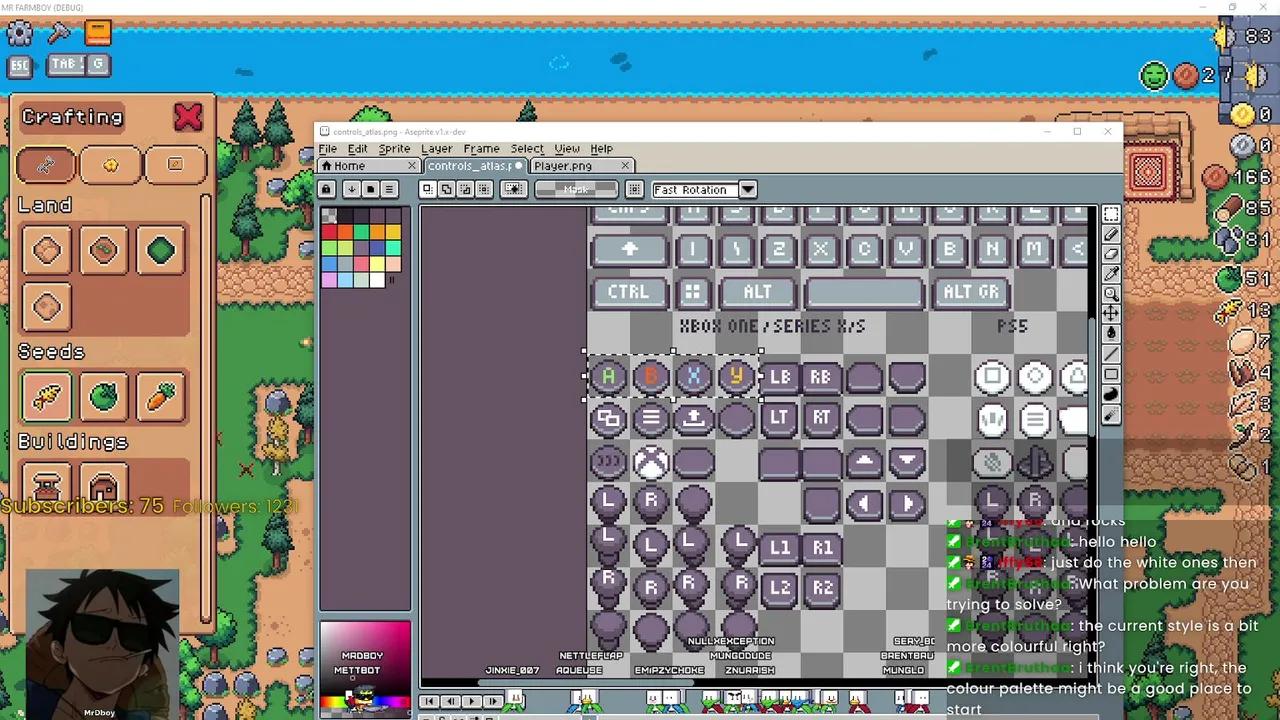1280x720 pixels.
Task: Open the Select menu in Aseprite
Action: (x=527, y=149)
